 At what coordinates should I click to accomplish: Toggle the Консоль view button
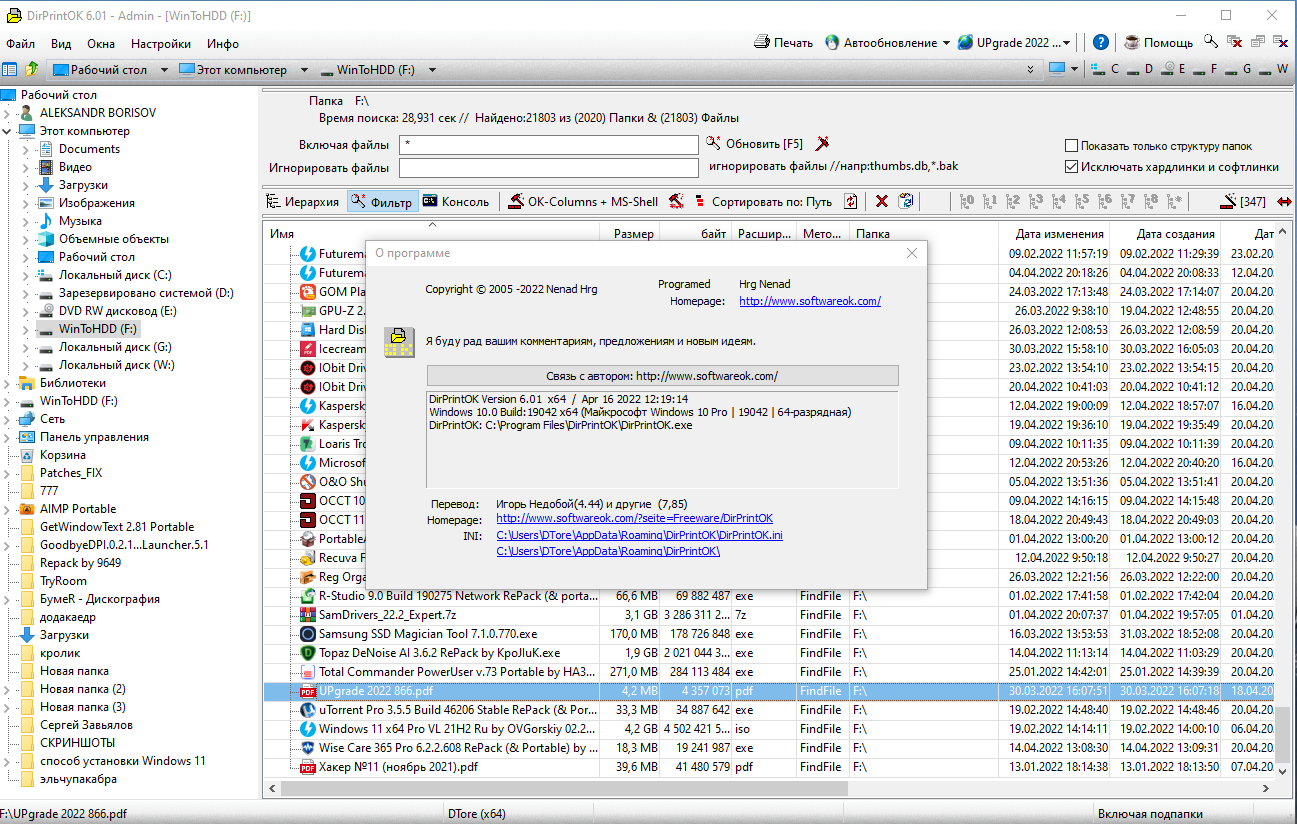pos(455,201)
